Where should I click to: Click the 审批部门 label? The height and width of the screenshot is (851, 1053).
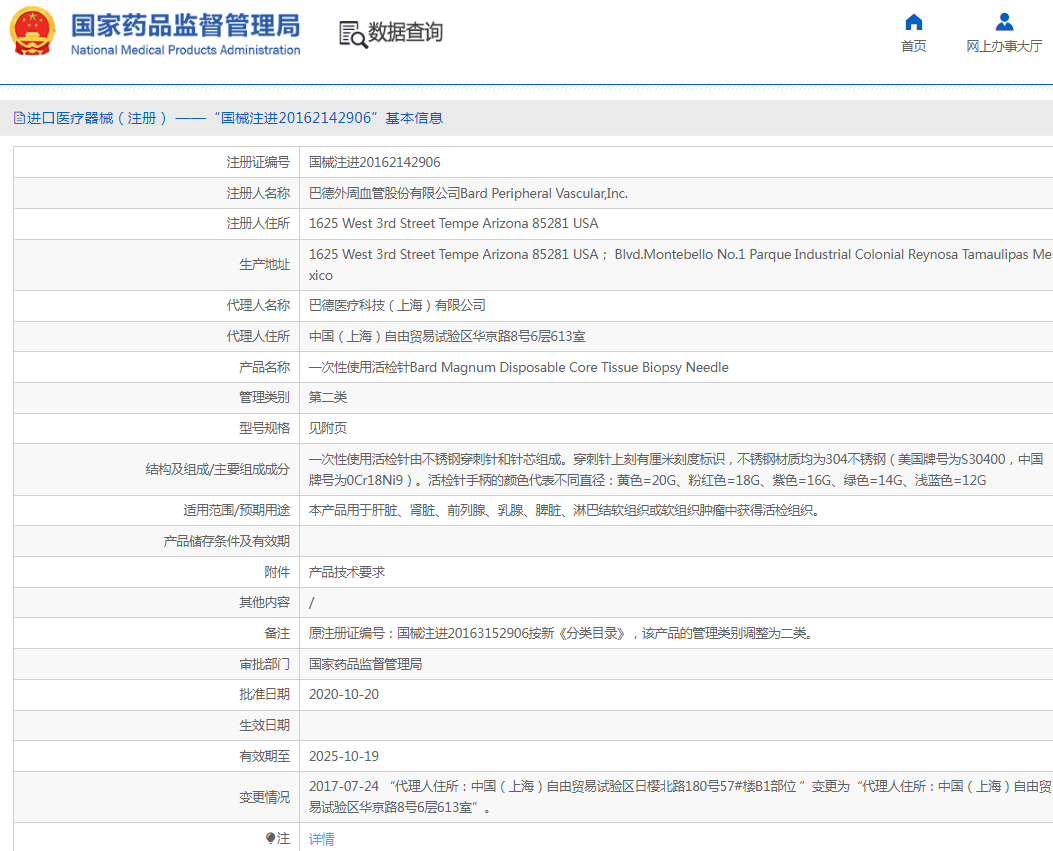coord(265,664)
